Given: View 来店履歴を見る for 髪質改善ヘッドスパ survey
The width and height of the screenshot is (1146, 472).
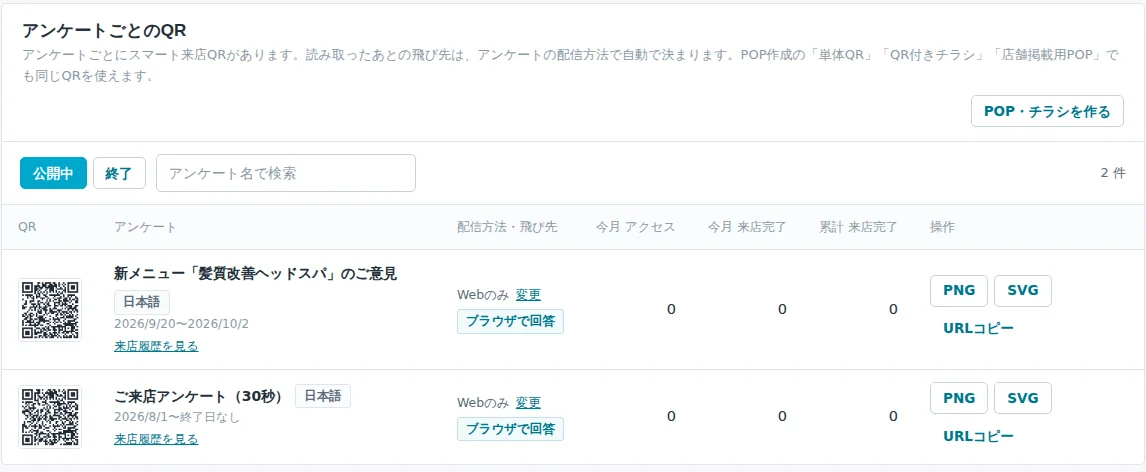Looking at the screenshot, I should [x=156, y=346].
